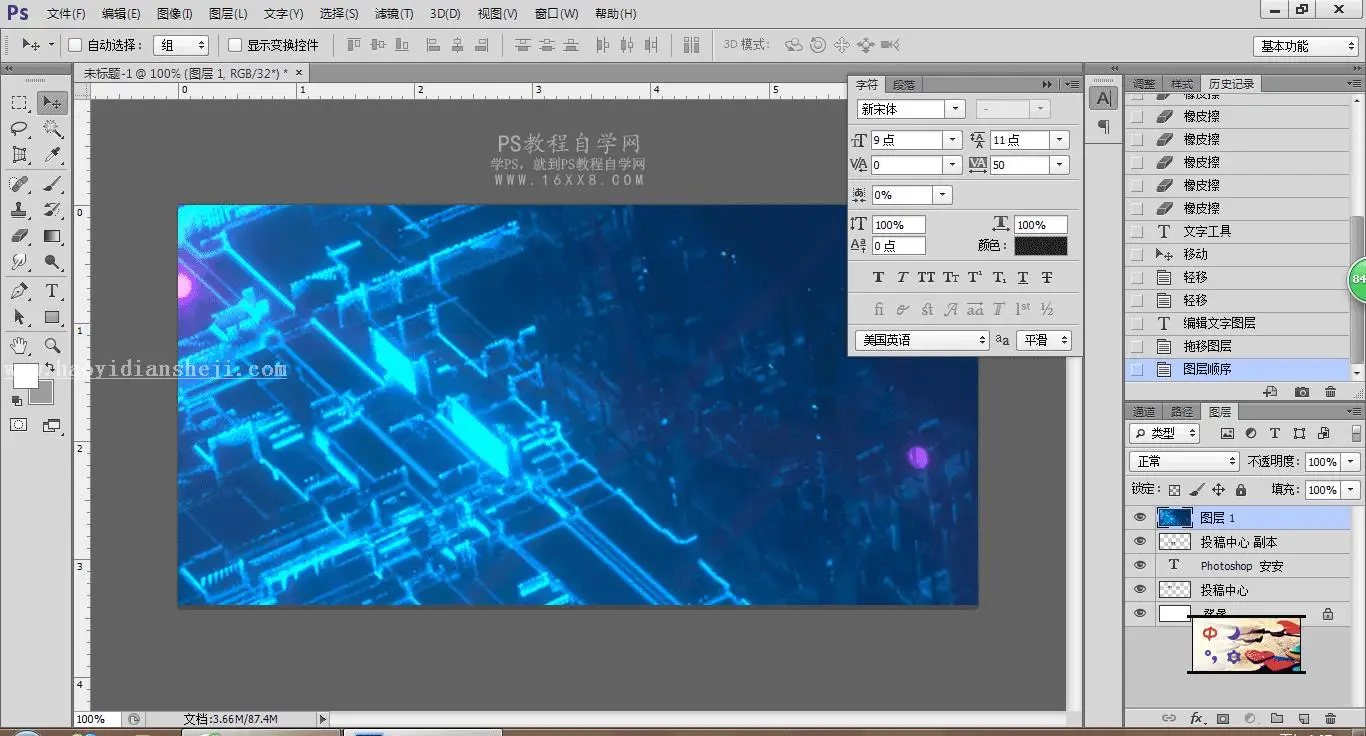This screenshot has width=1366, height=736.
Task: Select the Magic Wand tool
Action: tap(52, 129)
